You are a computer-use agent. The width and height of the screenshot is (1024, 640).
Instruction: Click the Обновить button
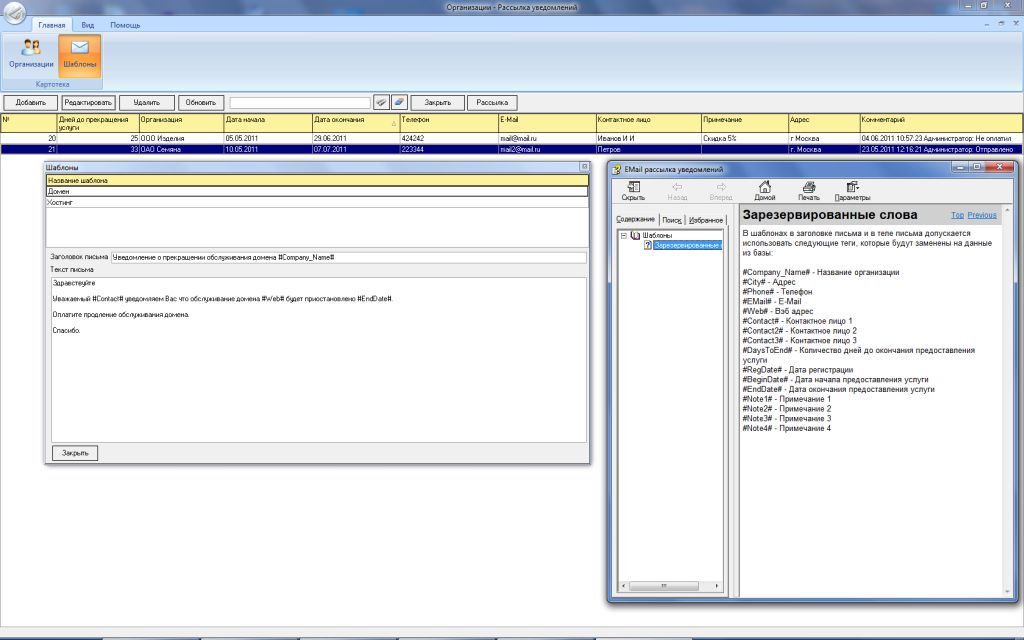200,103
